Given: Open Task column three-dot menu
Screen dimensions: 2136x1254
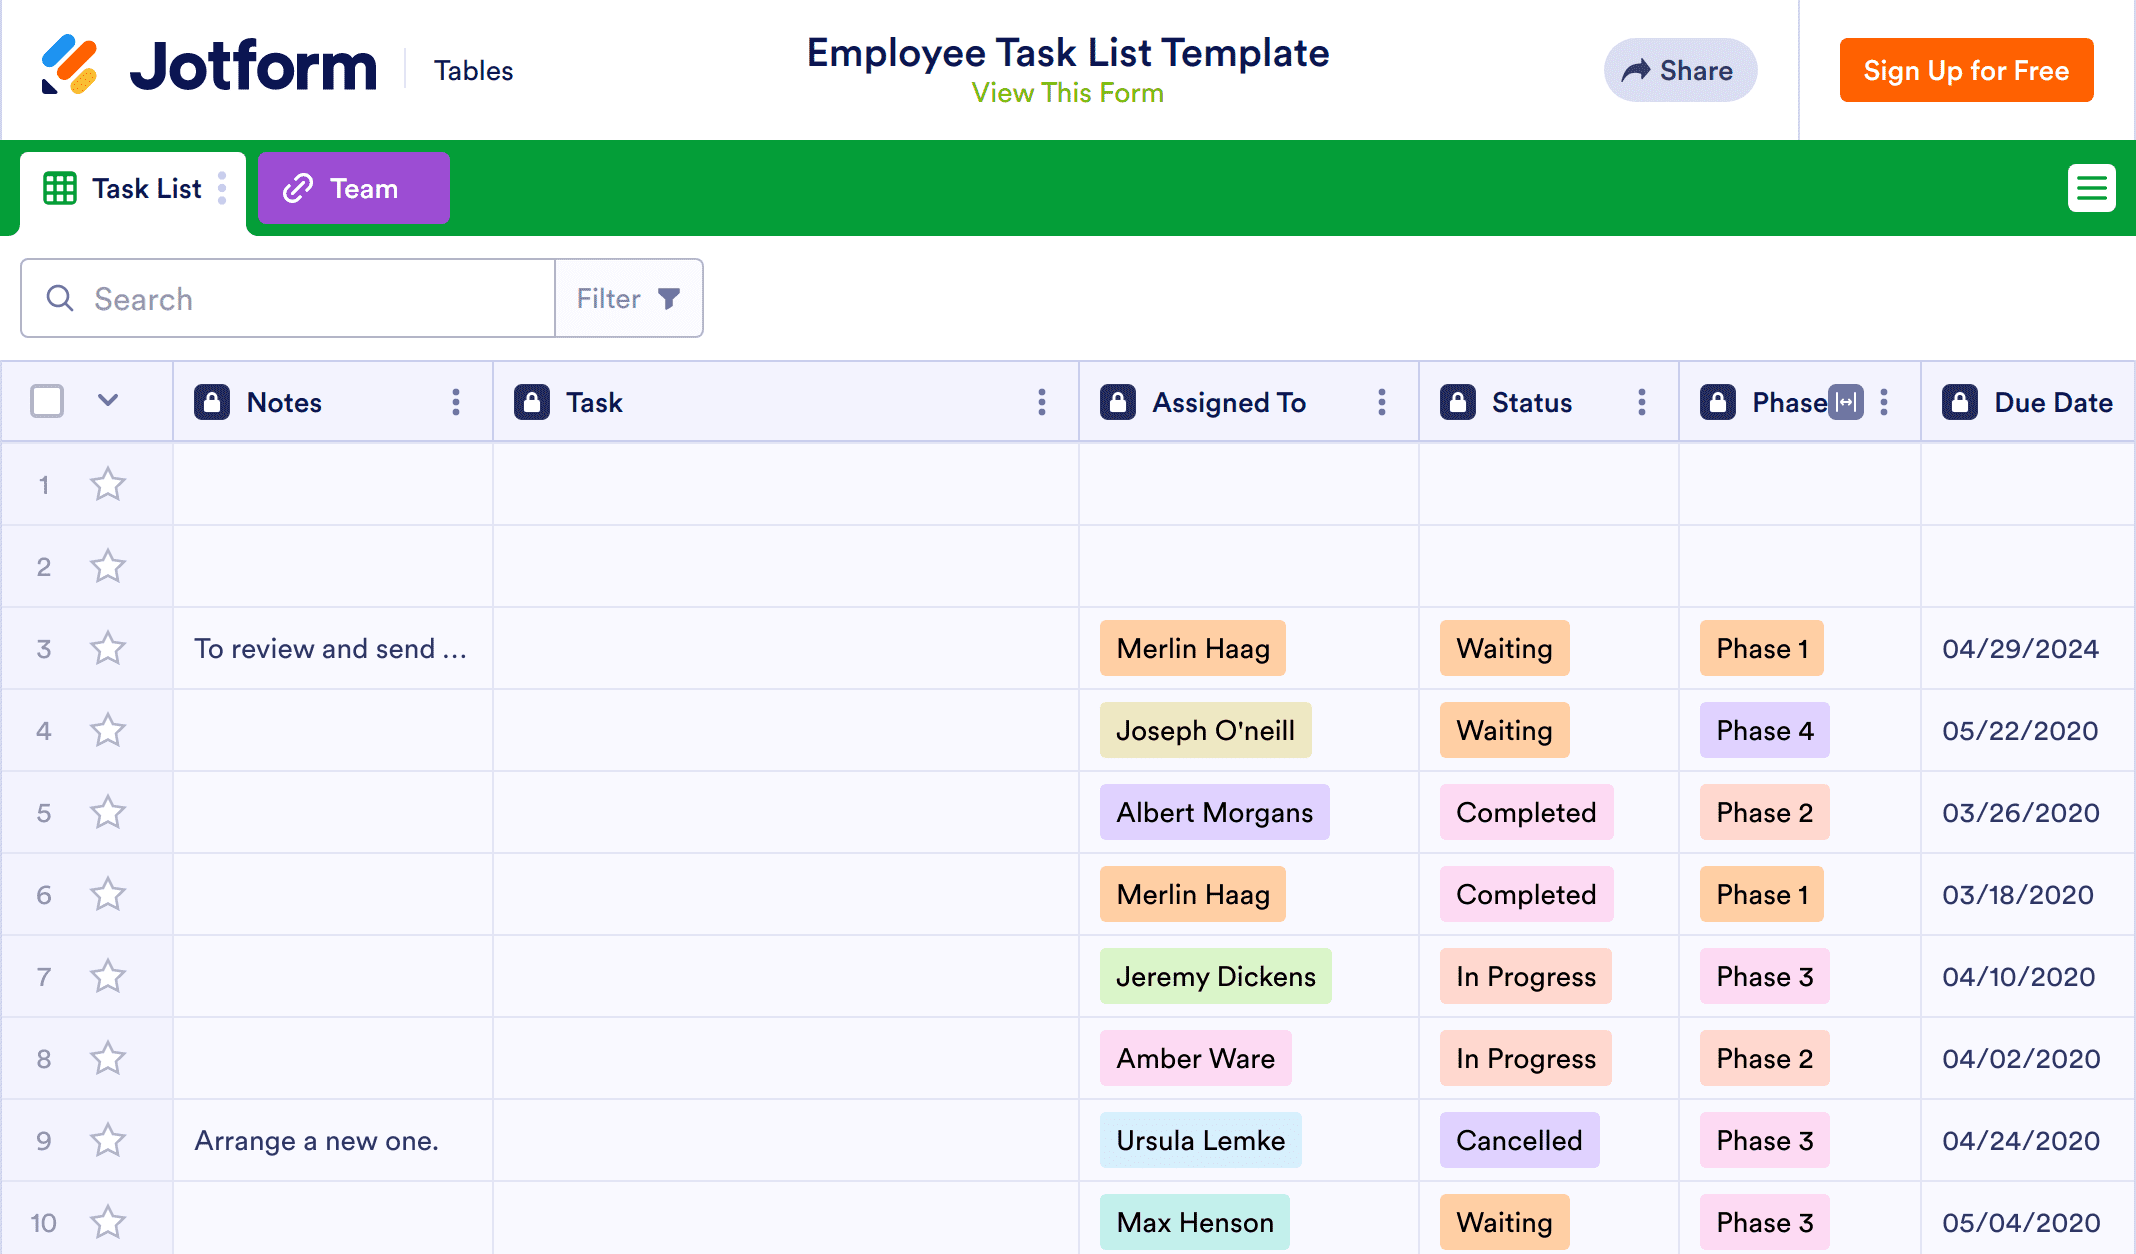Looking at the screenshot, I should click(x=1042, y=402).
